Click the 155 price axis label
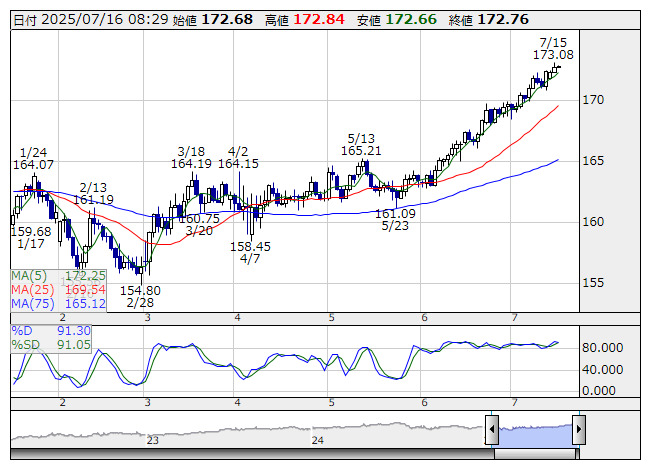 593,283
